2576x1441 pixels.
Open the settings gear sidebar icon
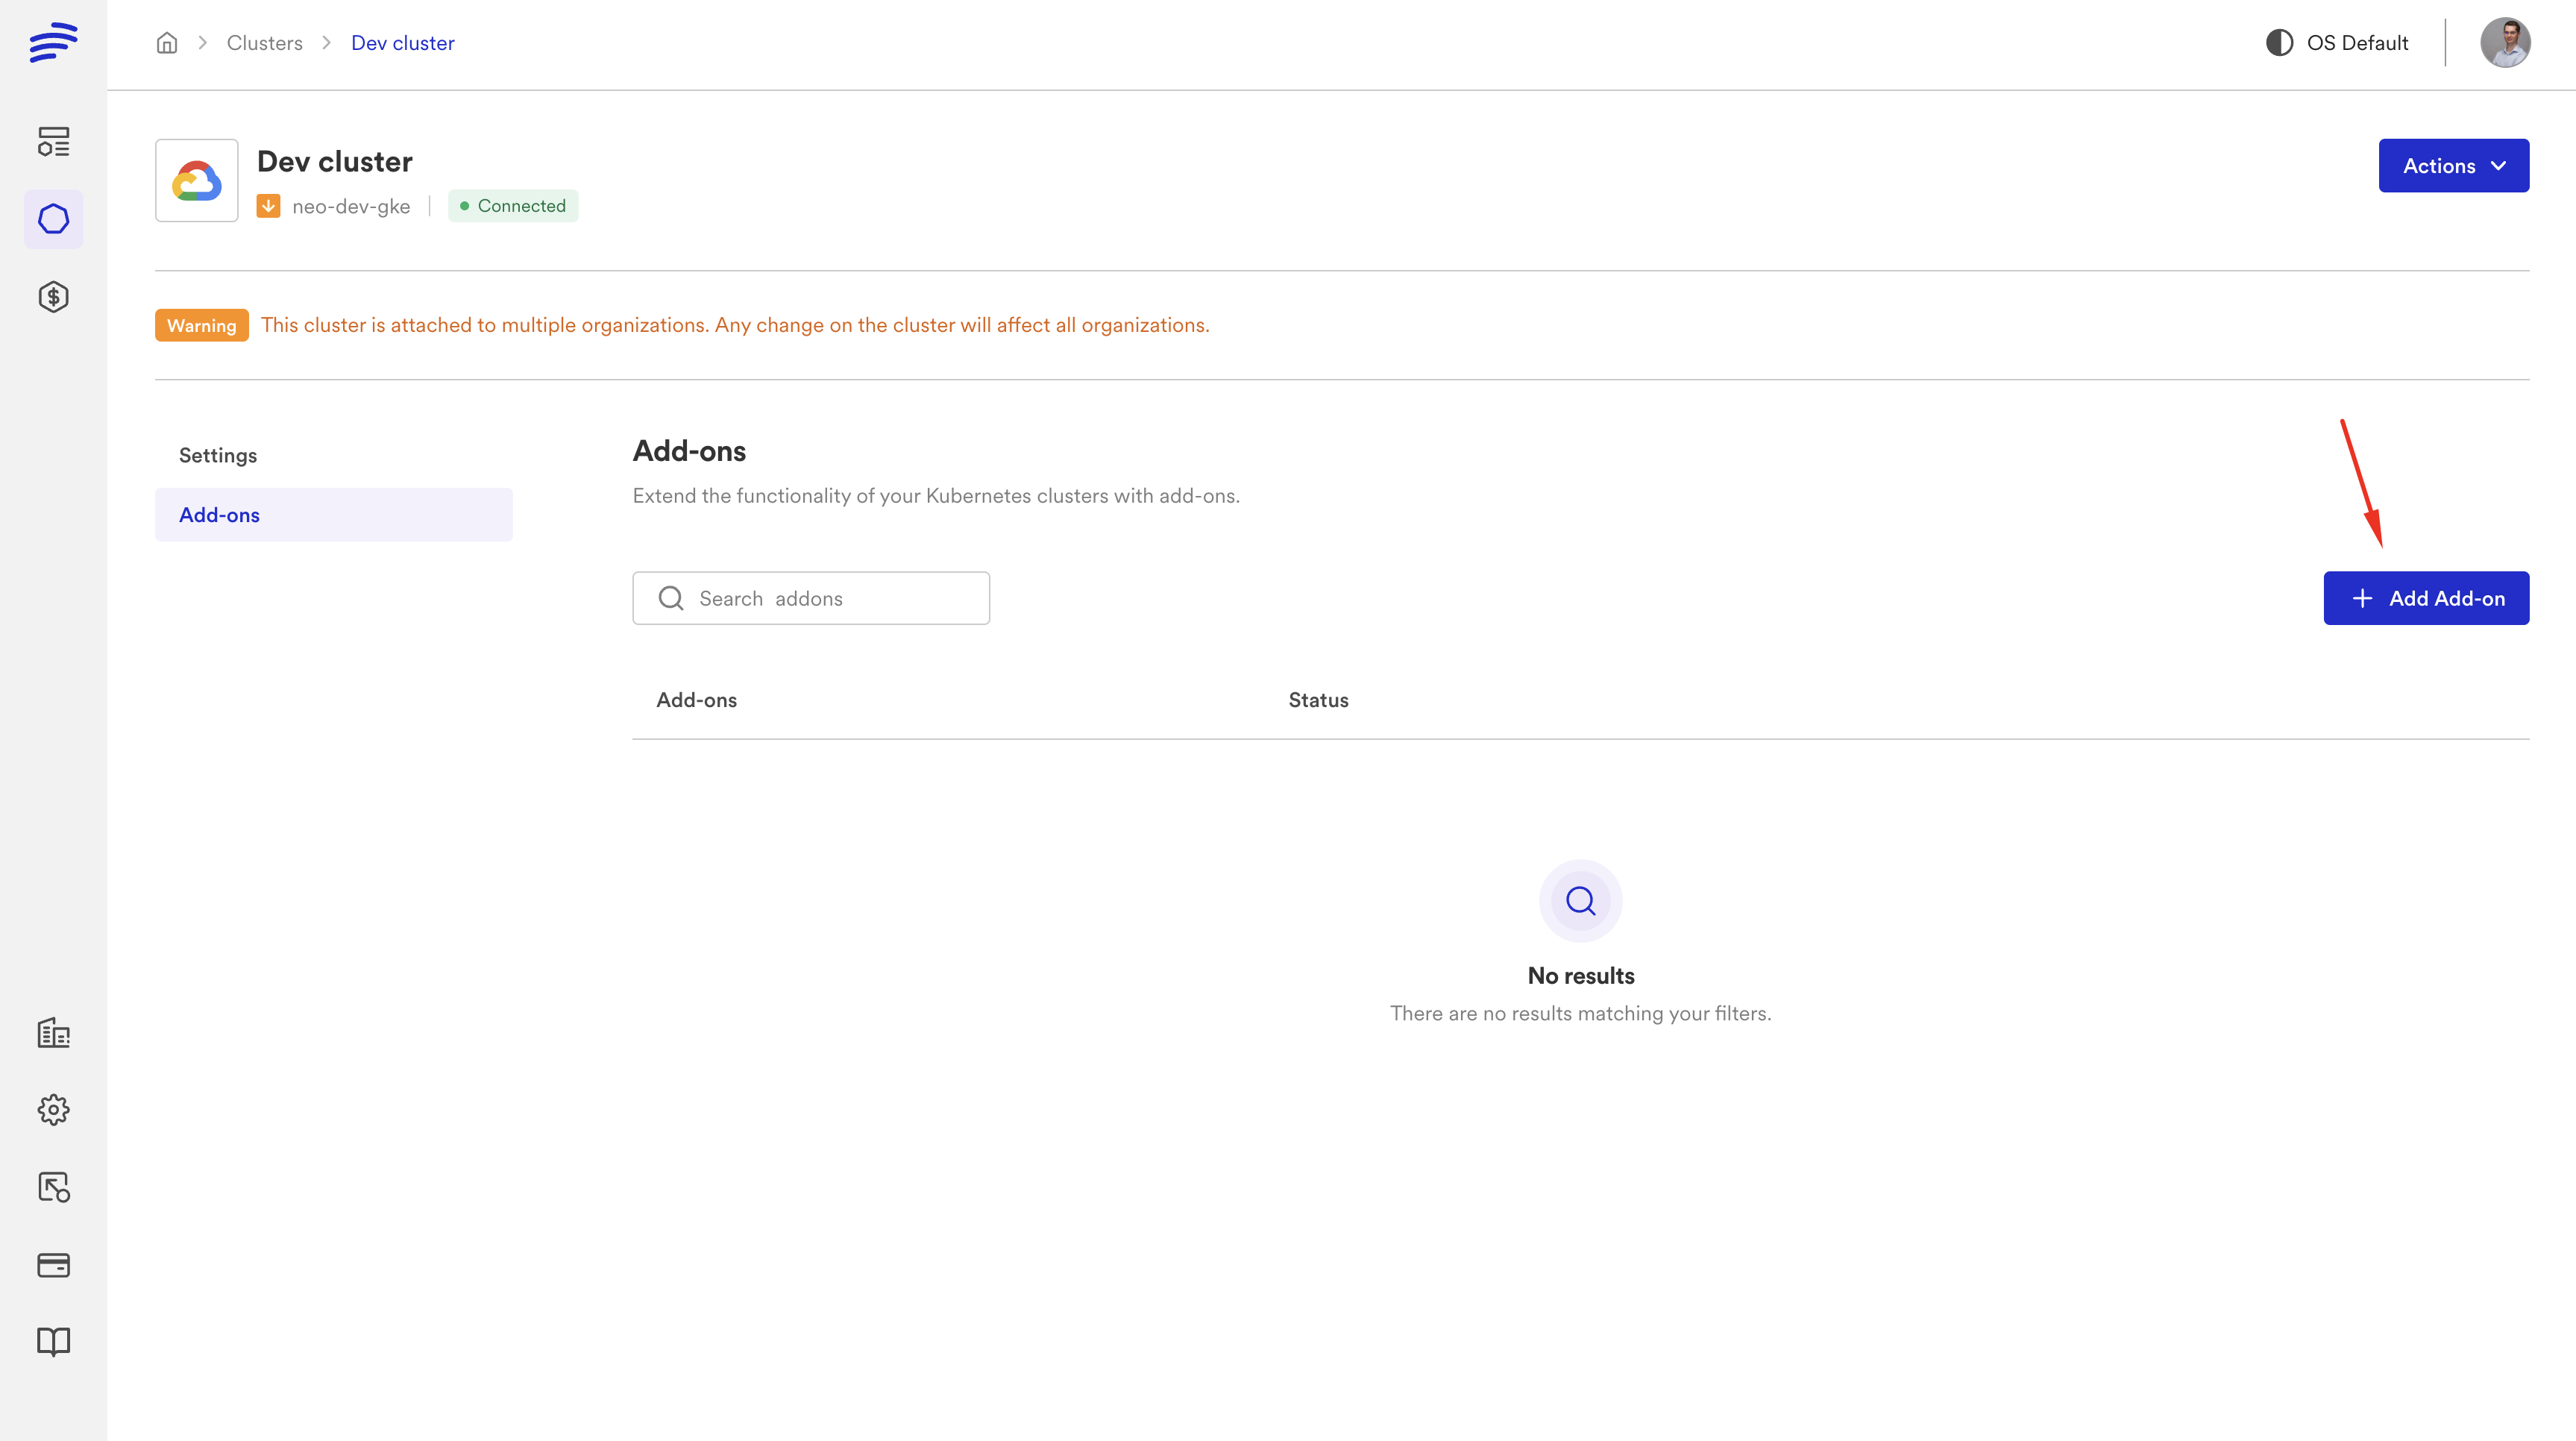tap(53, 1110)
